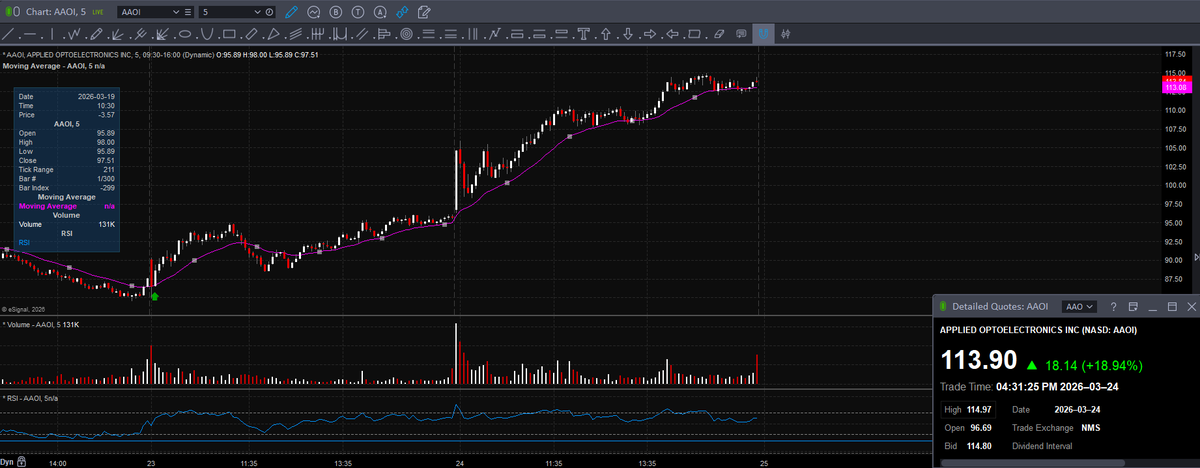Click the blue link windows icon

402,12
